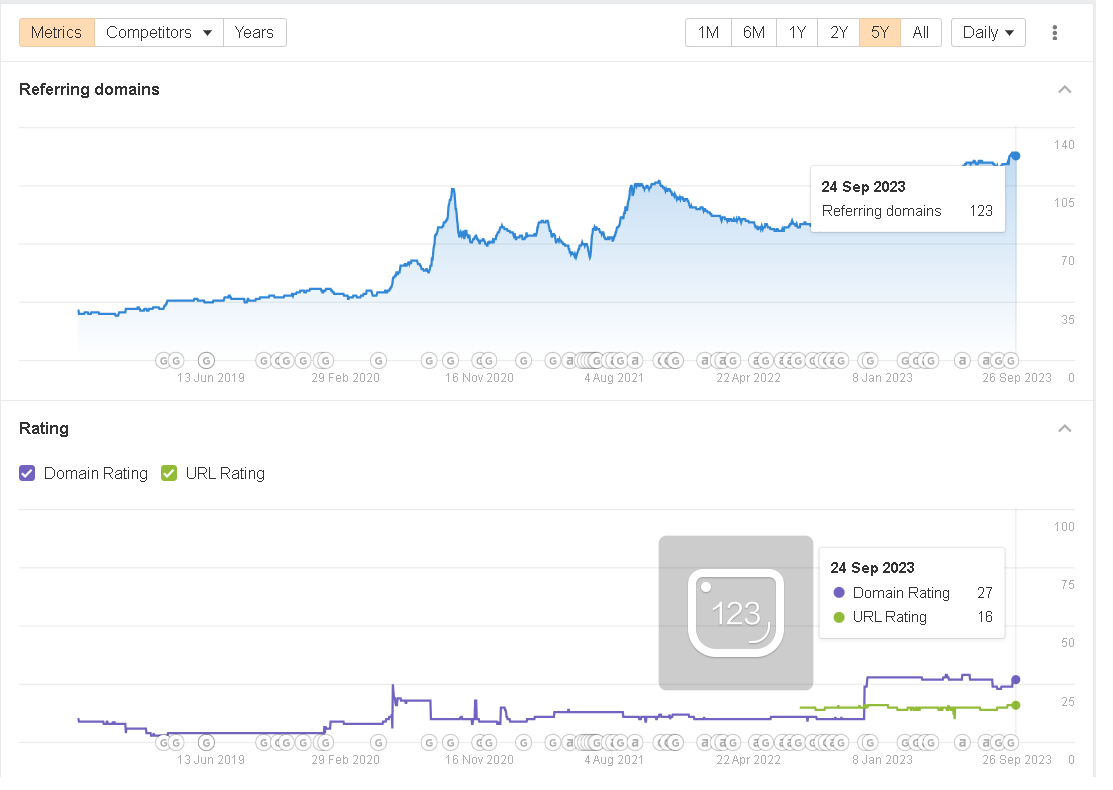Click the Google update marker above 13 Jun 2019 in Referring domains chart
The width and height of the screenshot is (1113, 790).
click(x=206, y=360)
